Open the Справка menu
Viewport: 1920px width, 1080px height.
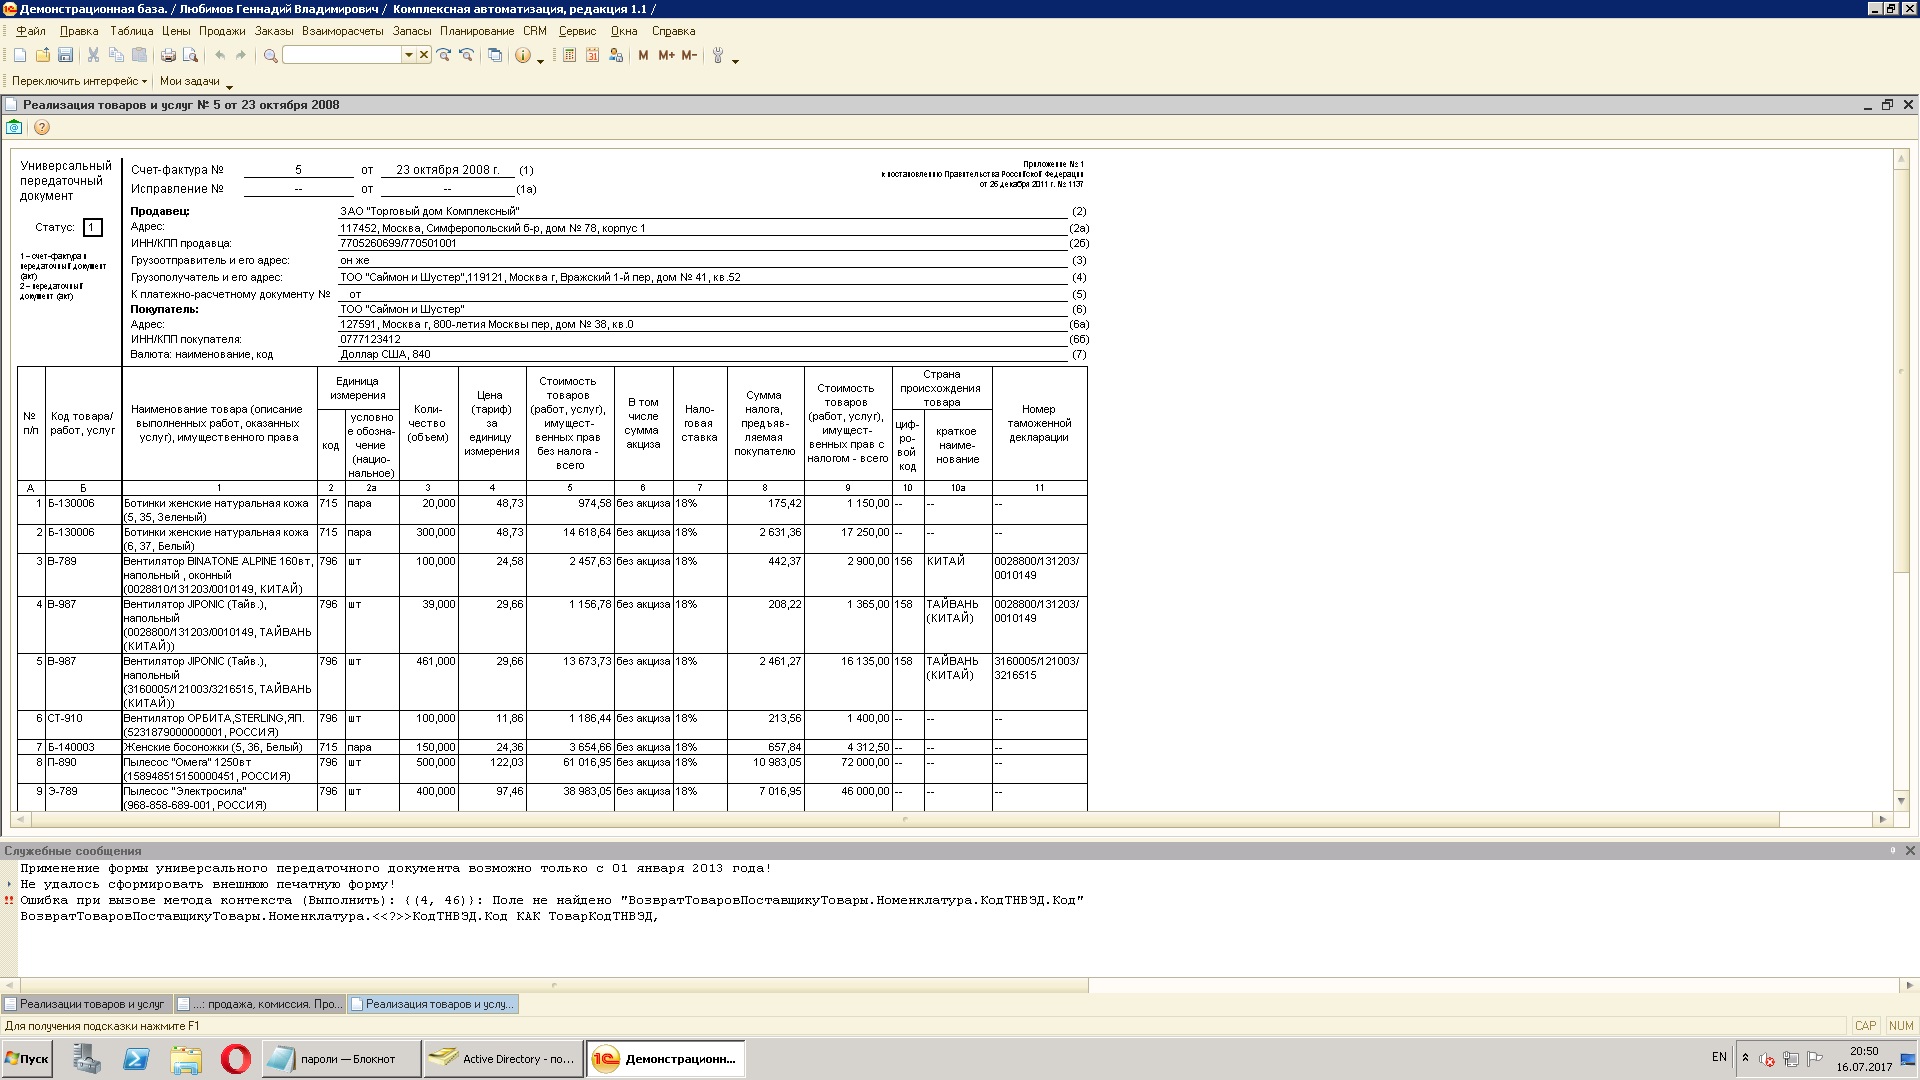point(673,31)
